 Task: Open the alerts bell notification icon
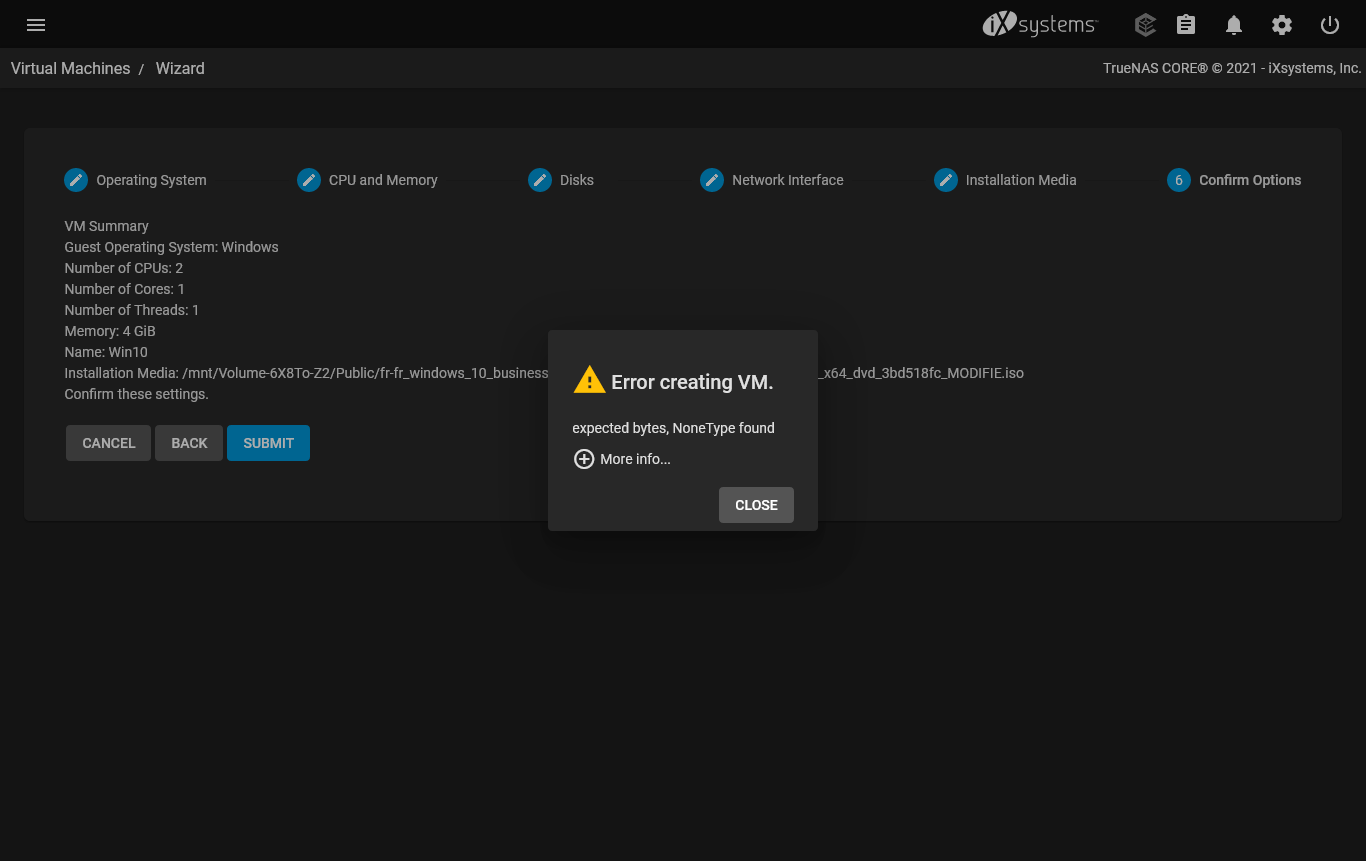click(1234, 25)
